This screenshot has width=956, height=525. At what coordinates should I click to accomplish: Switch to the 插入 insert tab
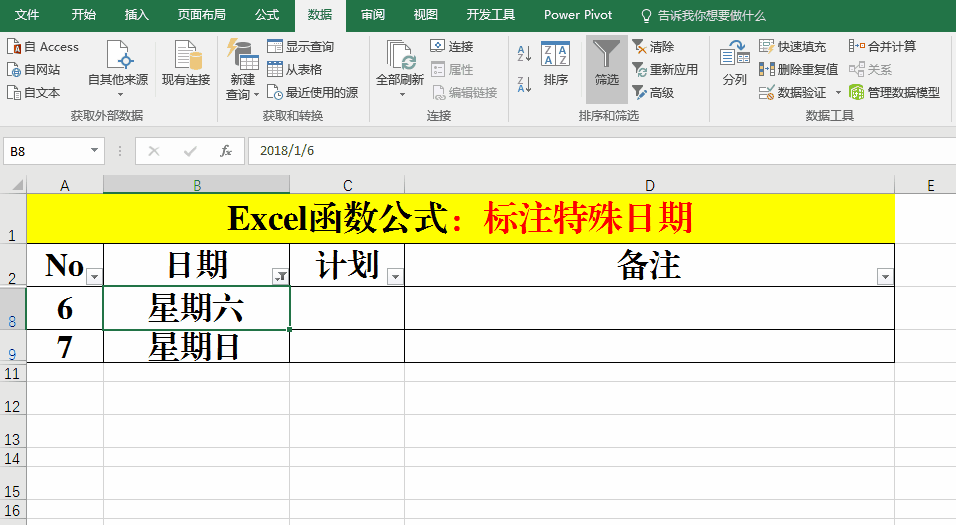coord(137,15)
